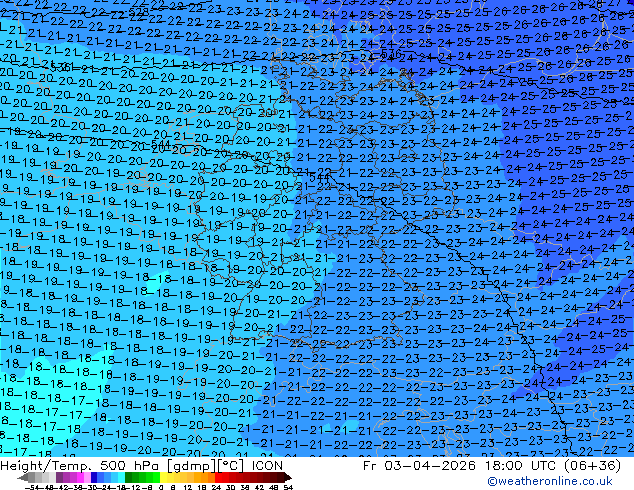Click the yellow segment in the colour legend

[x=163, y=477]
